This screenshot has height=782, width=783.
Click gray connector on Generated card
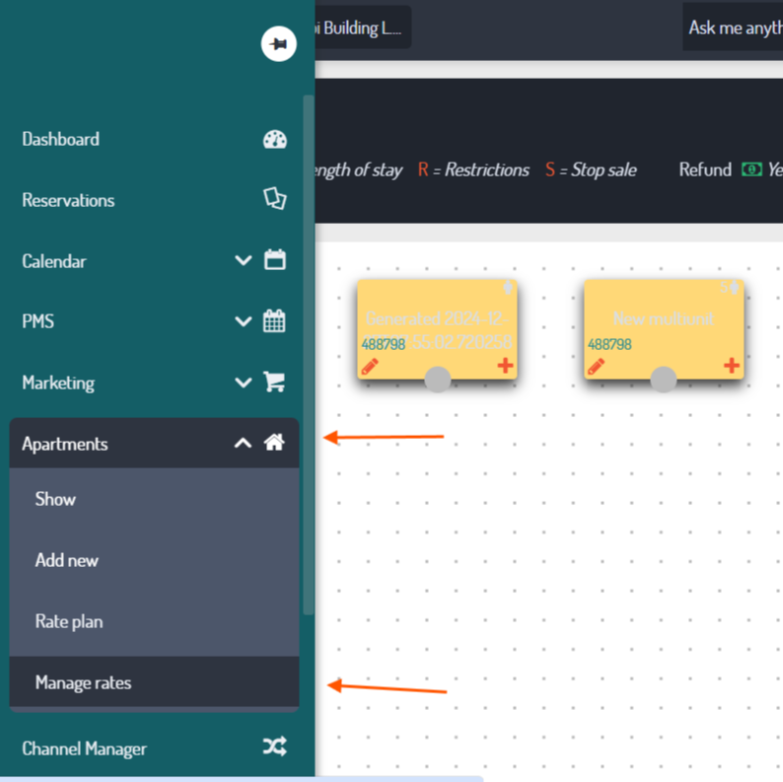click(x=438, y=380)
